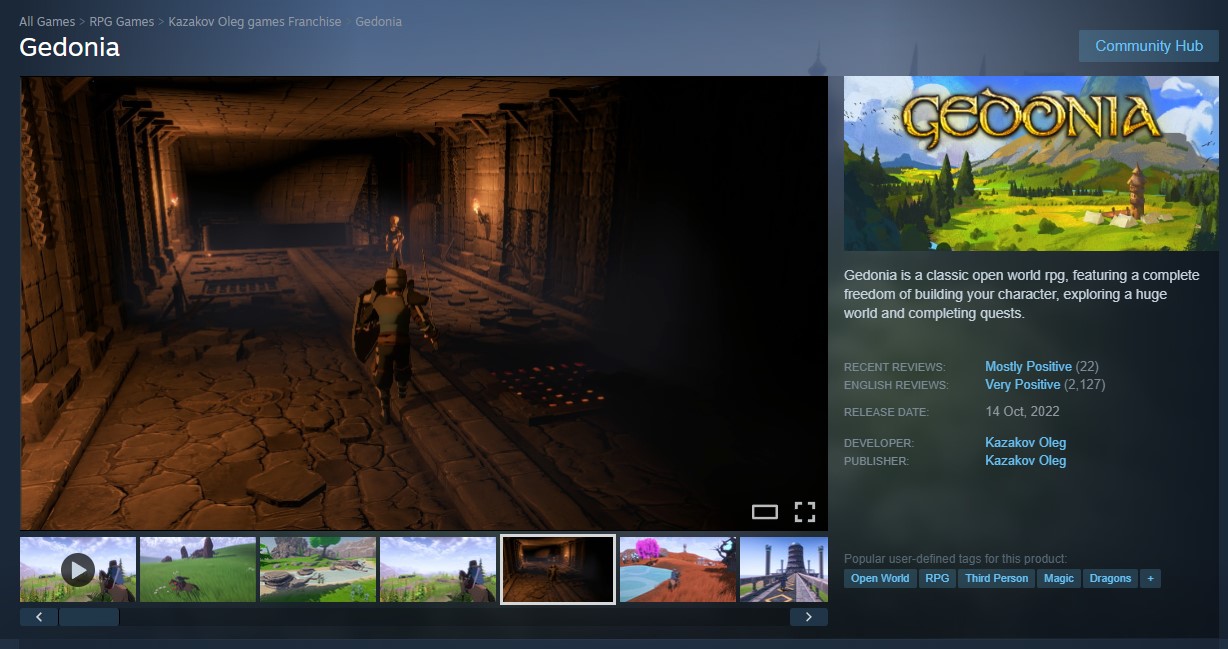Open developer Kazakov Oleg link
This screenshot has width=1228, height=649.
[1025, 443]
